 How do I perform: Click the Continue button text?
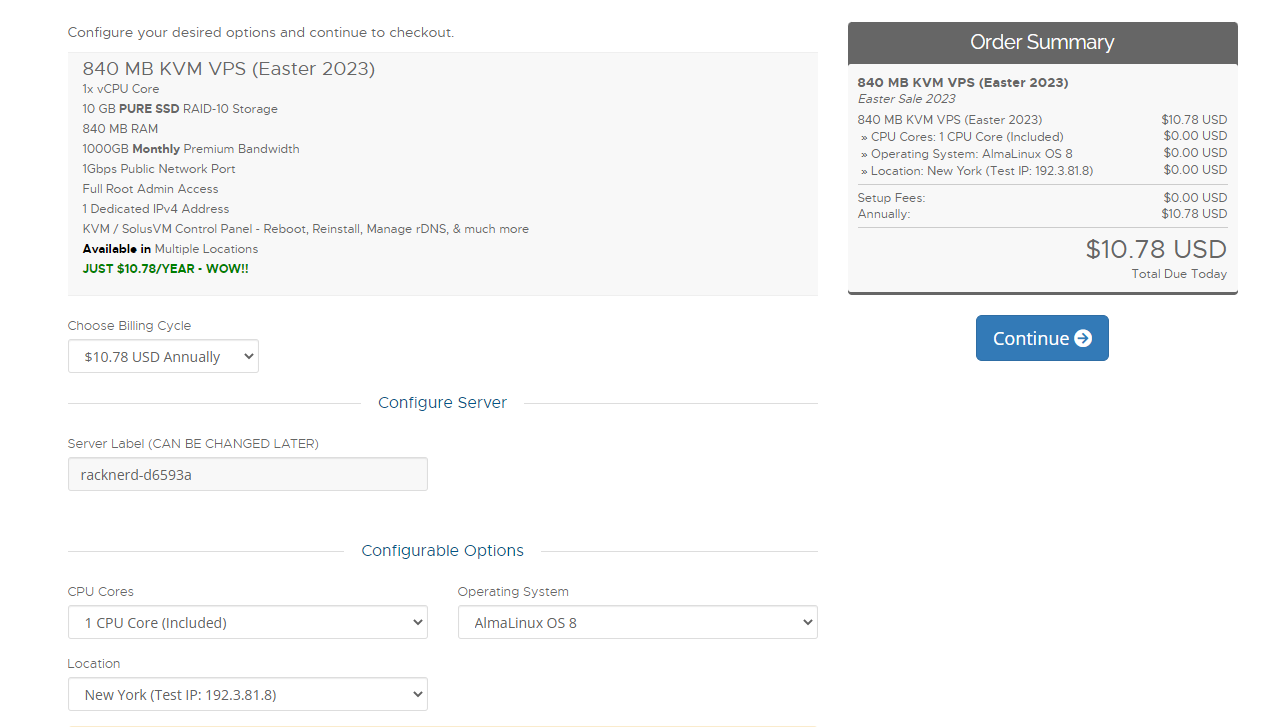(x=1030, y=339)
